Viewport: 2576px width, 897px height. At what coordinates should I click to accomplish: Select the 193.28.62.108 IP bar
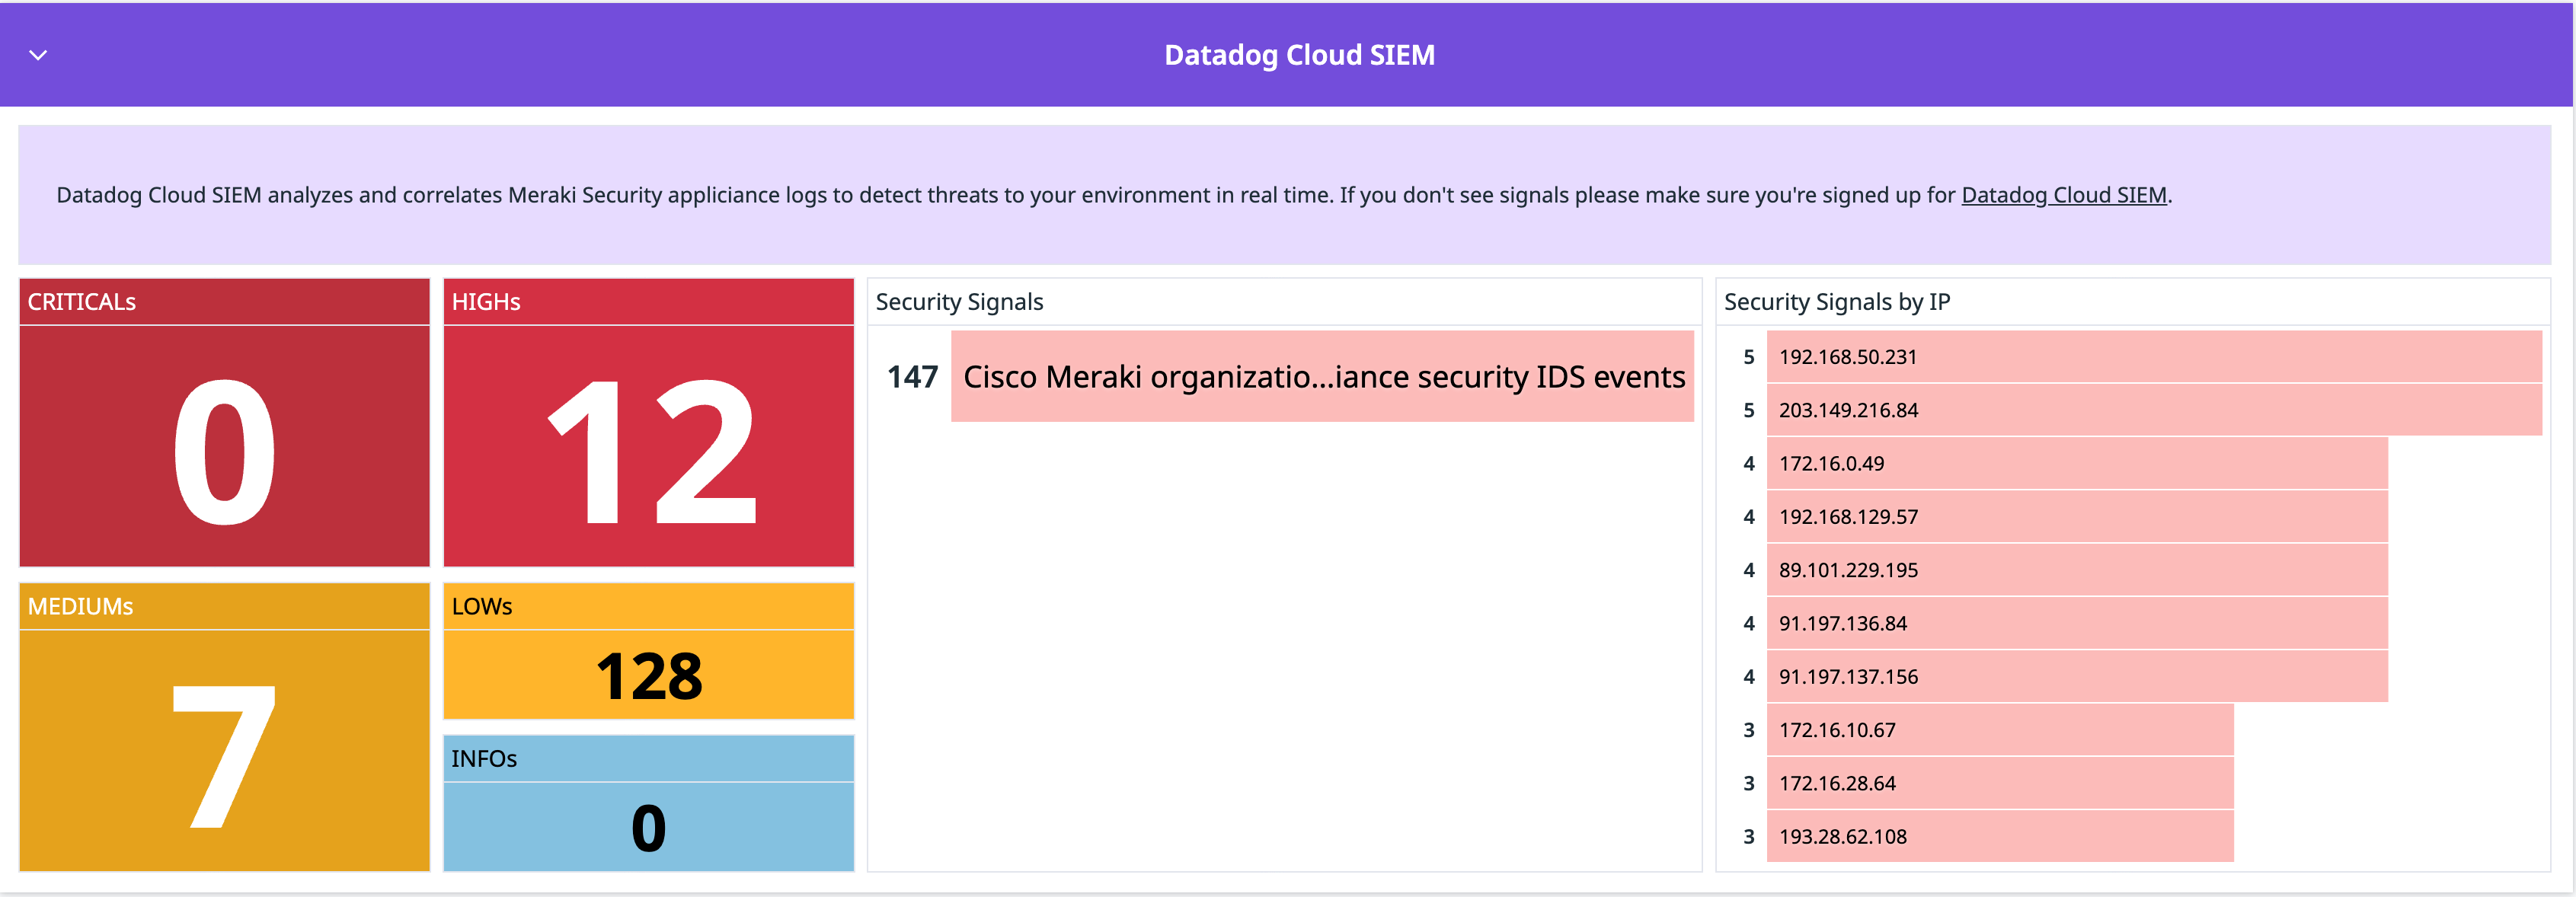[x=1999, y=837]
